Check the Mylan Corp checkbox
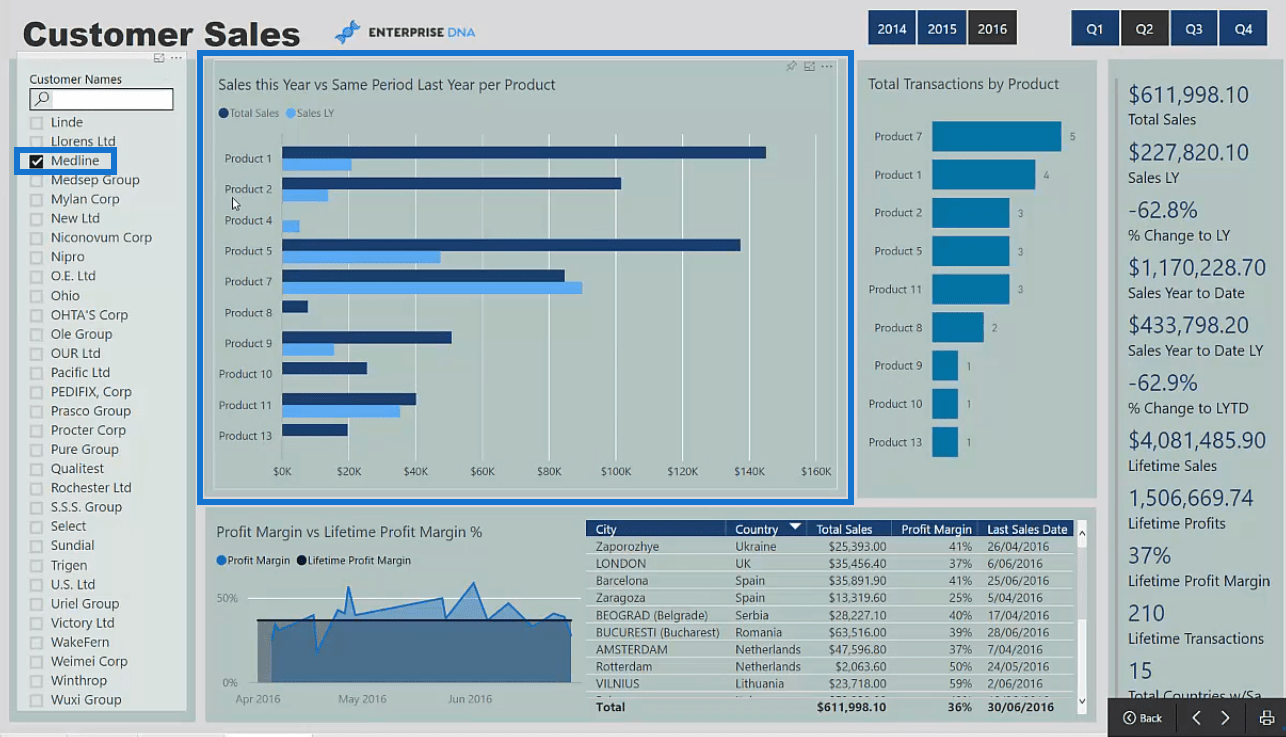 point(37,199)
